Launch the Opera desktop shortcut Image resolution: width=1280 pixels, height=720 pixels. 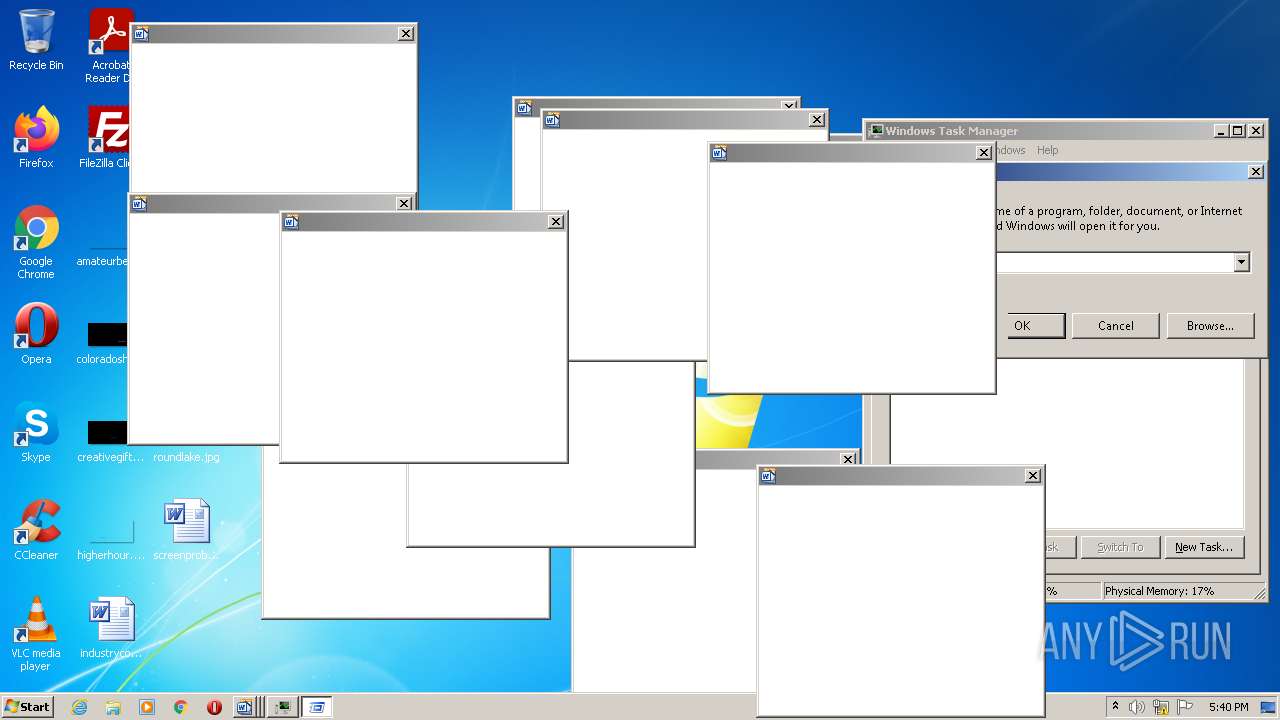coord(36,334)
